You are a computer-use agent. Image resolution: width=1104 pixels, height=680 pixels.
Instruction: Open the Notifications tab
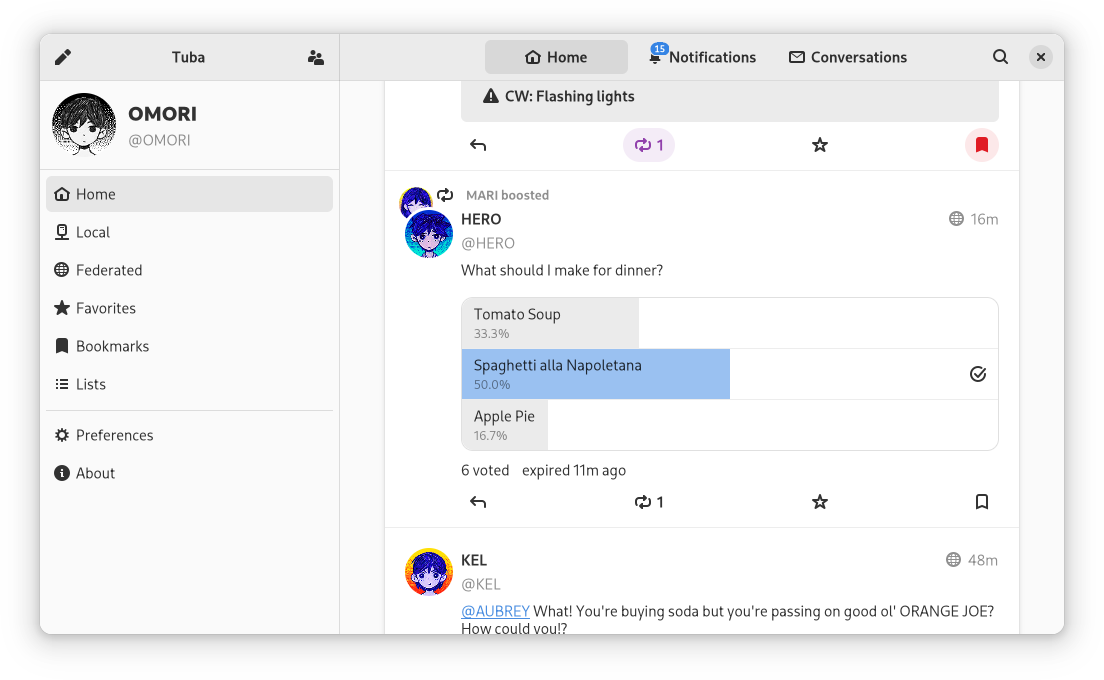(x=702, y=57)
